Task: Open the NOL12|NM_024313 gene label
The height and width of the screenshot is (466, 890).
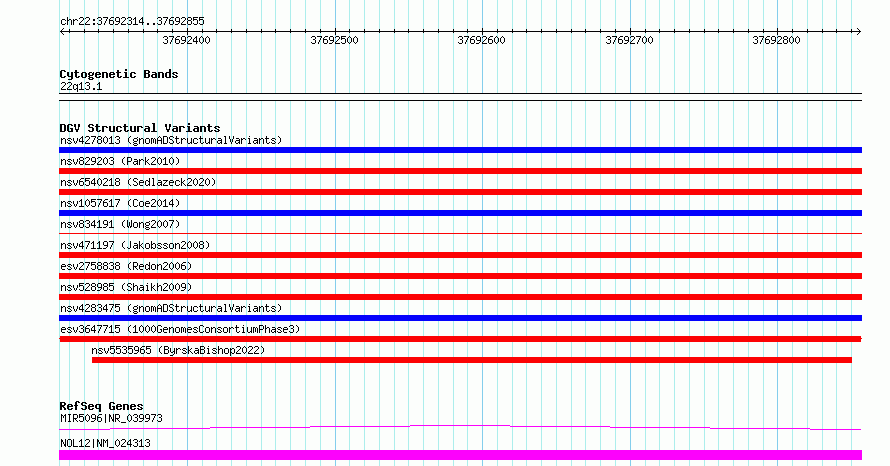Action: point(105,443)
